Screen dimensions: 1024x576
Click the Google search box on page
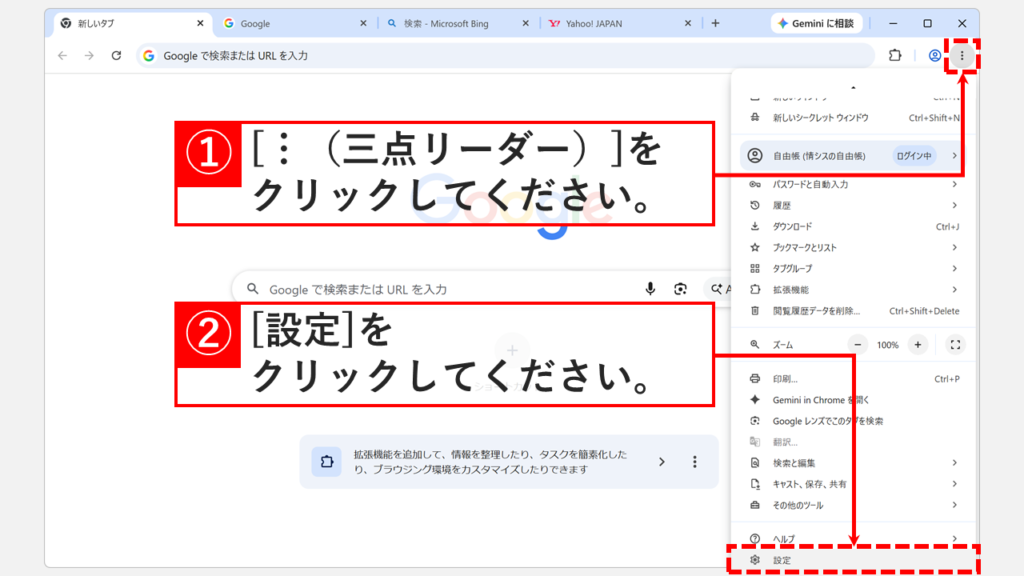tap(483, 289)
